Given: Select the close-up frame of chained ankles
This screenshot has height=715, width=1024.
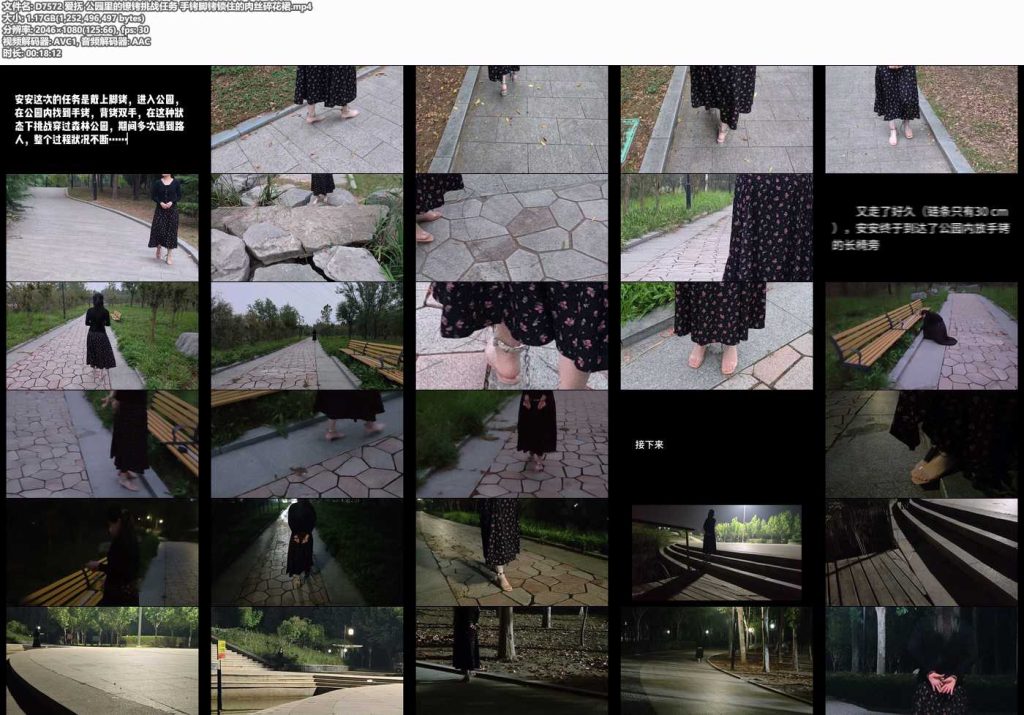Looking at the screenshot, I should (511, 336).
